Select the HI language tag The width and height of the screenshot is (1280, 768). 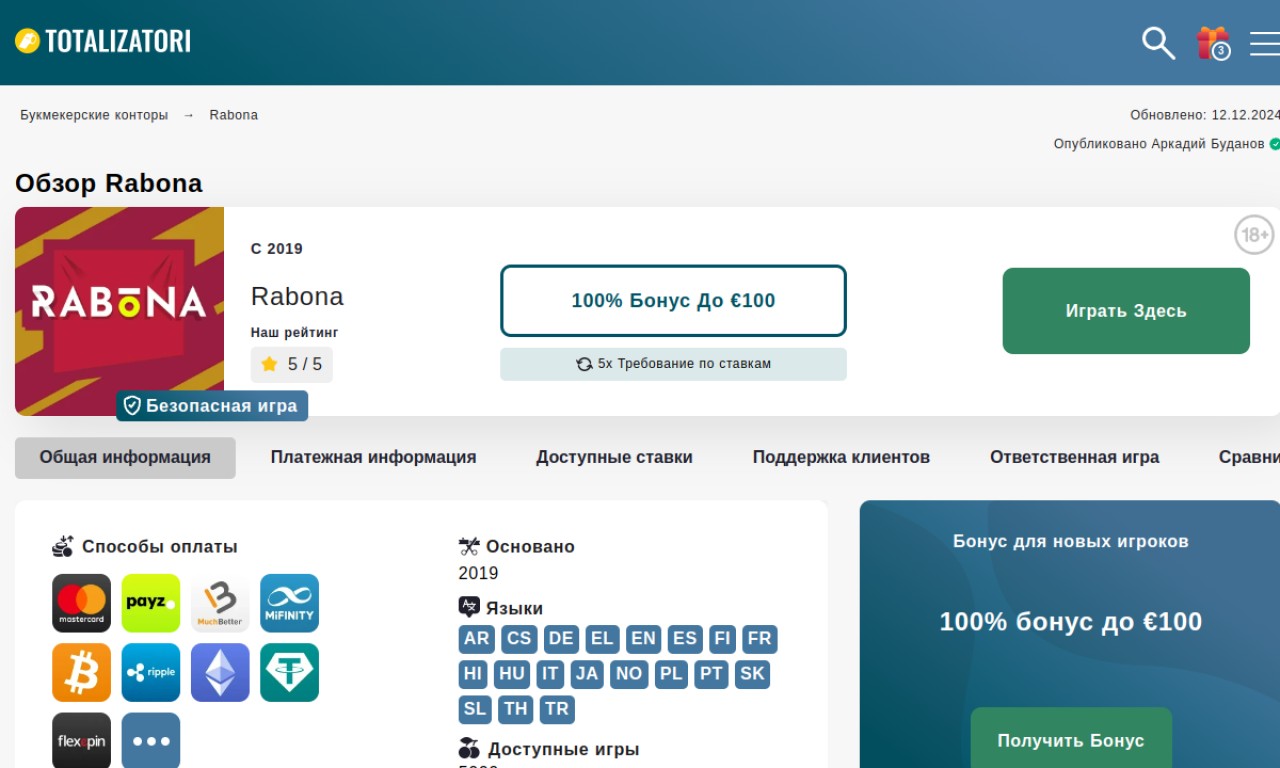[473, 674]
